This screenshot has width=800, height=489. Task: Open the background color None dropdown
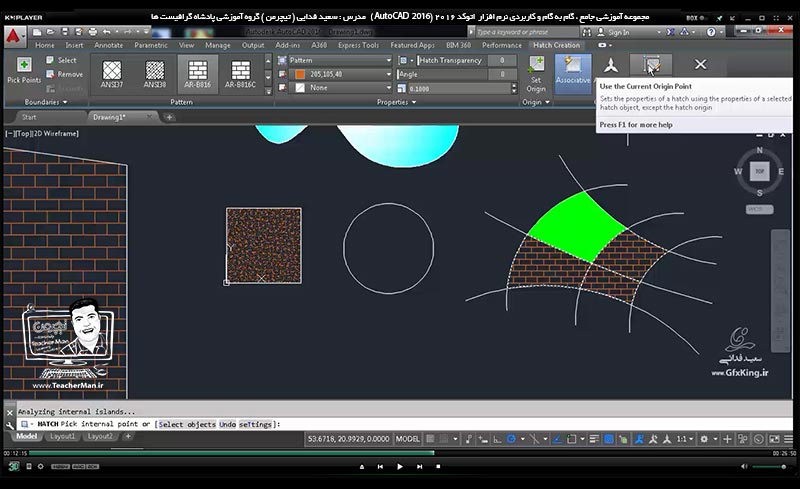pos(340,88)
